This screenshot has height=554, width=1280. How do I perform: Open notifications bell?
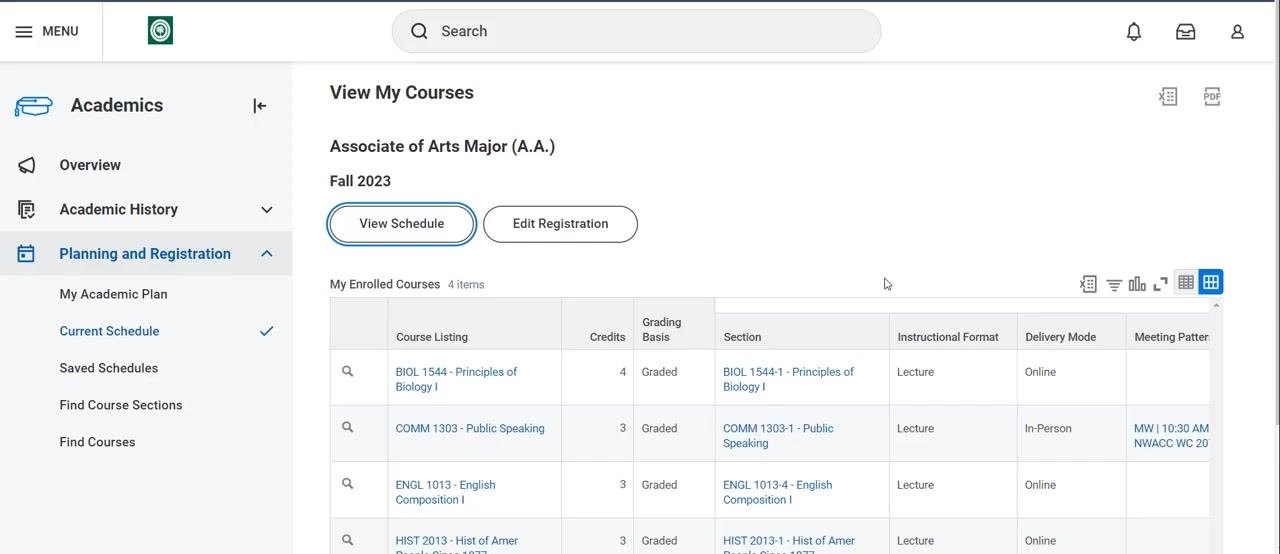(x=1134, y=32)
